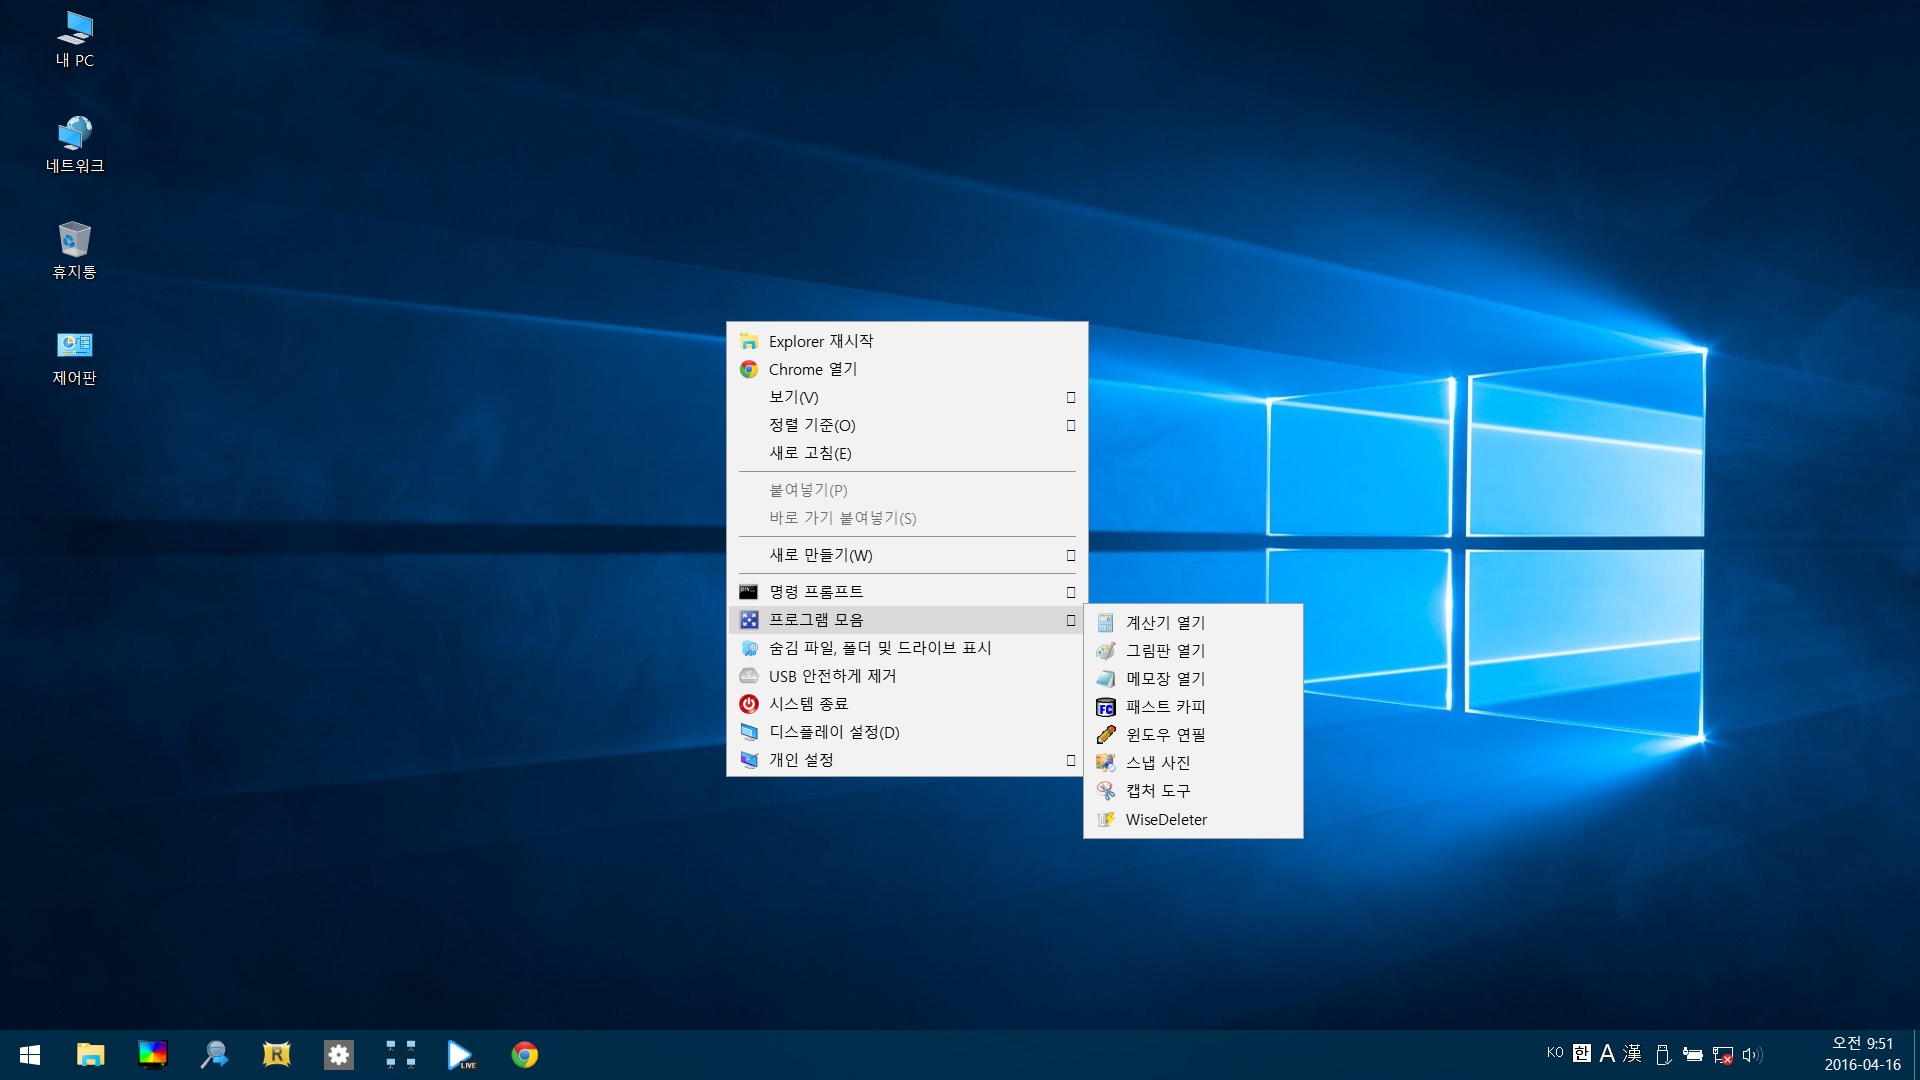Click the network disconnected tray icon
The image size is (1920, 1080).
coord(1722,1055)
